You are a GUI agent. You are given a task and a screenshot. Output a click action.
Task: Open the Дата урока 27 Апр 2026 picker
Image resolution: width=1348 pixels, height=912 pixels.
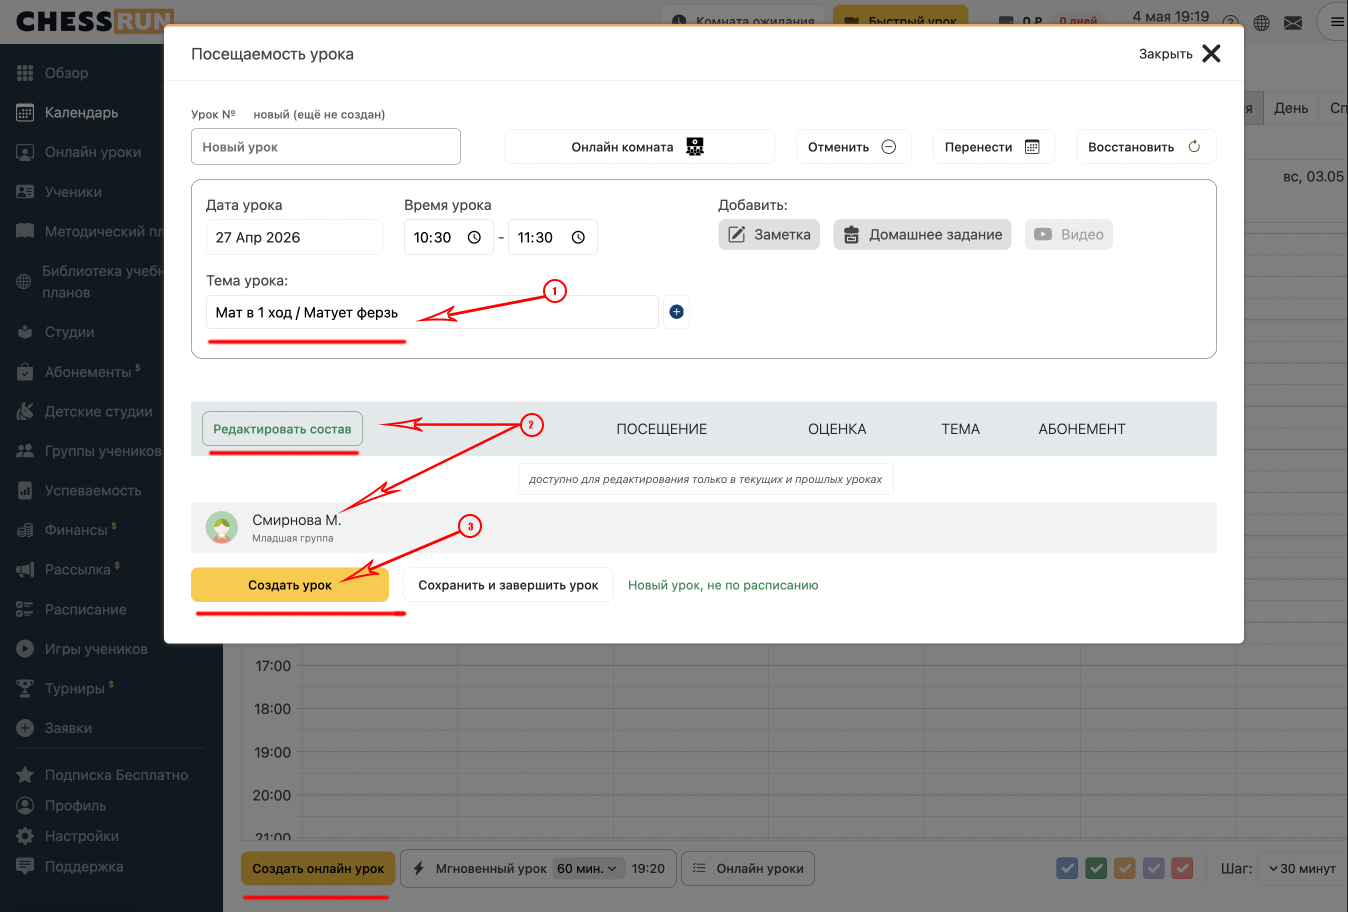[x=294, y=237]
